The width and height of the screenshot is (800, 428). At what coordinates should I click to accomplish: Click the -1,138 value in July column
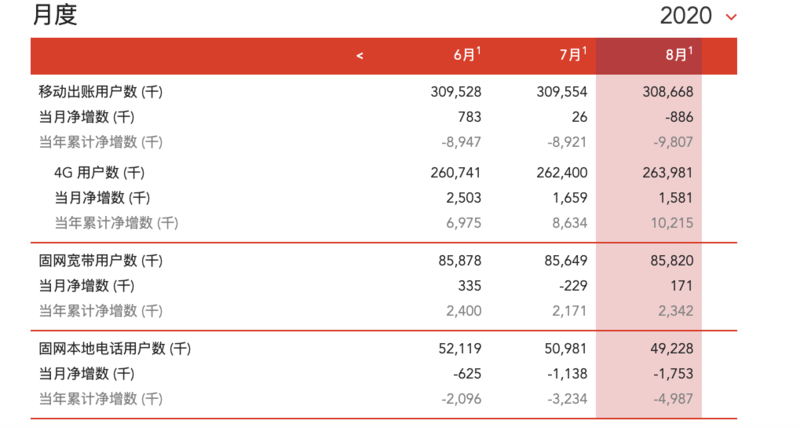point(565,374)
